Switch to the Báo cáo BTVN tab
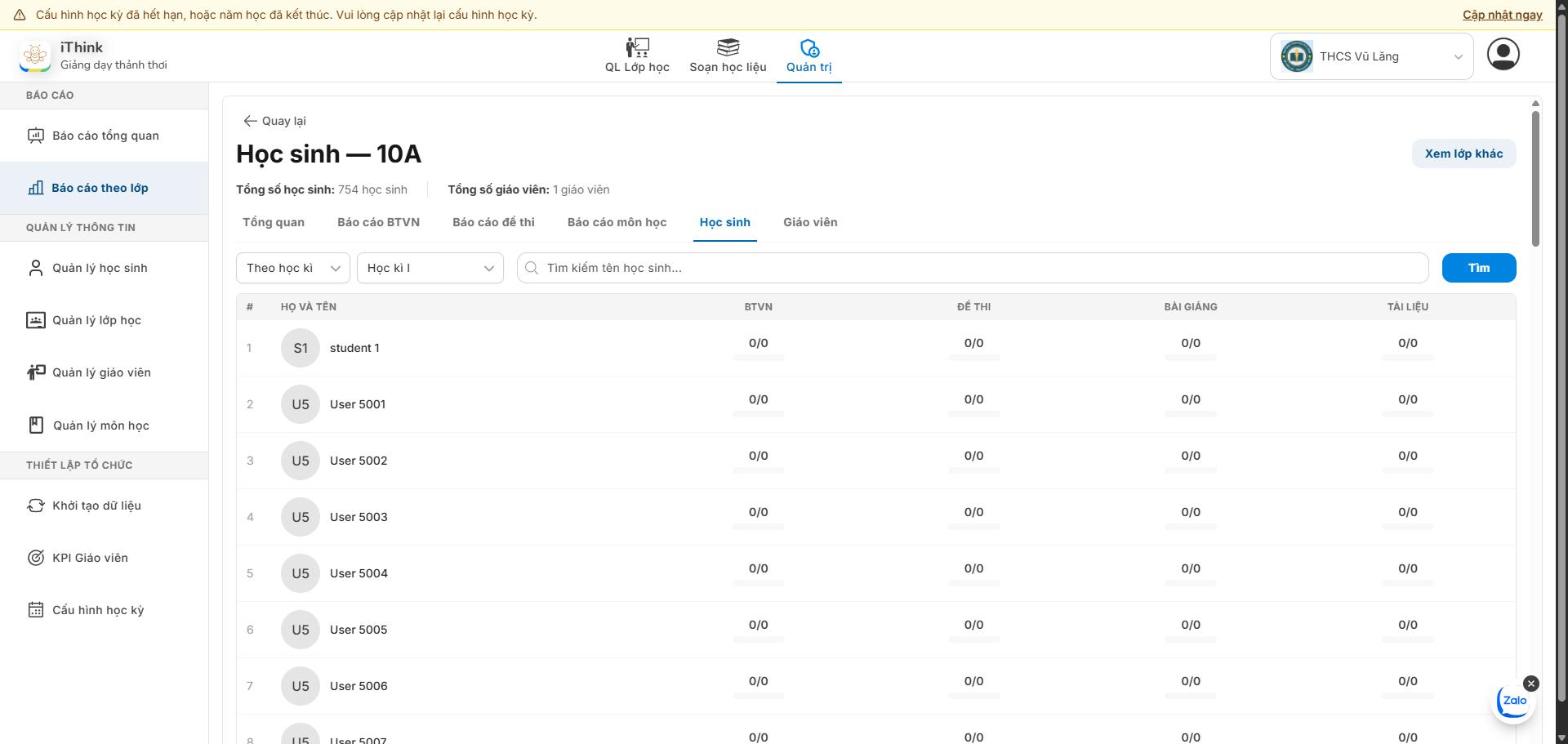The image size is (1568, 744). click(x=378, y=222)
